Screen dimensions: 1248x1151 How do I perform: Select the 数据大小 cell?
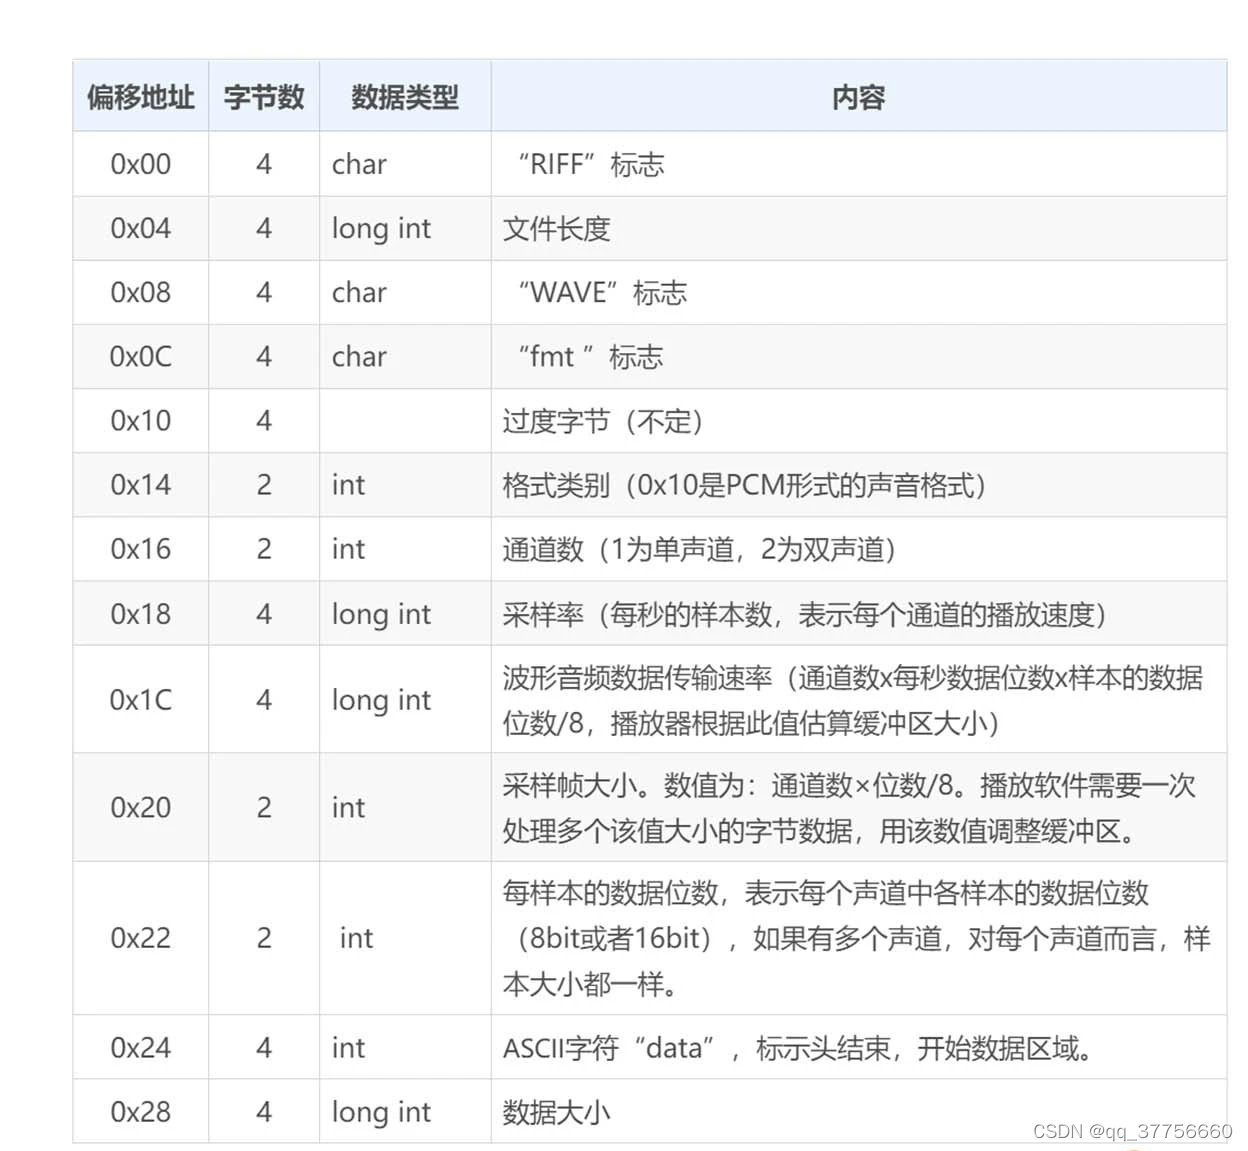(x=556, y=1112)
